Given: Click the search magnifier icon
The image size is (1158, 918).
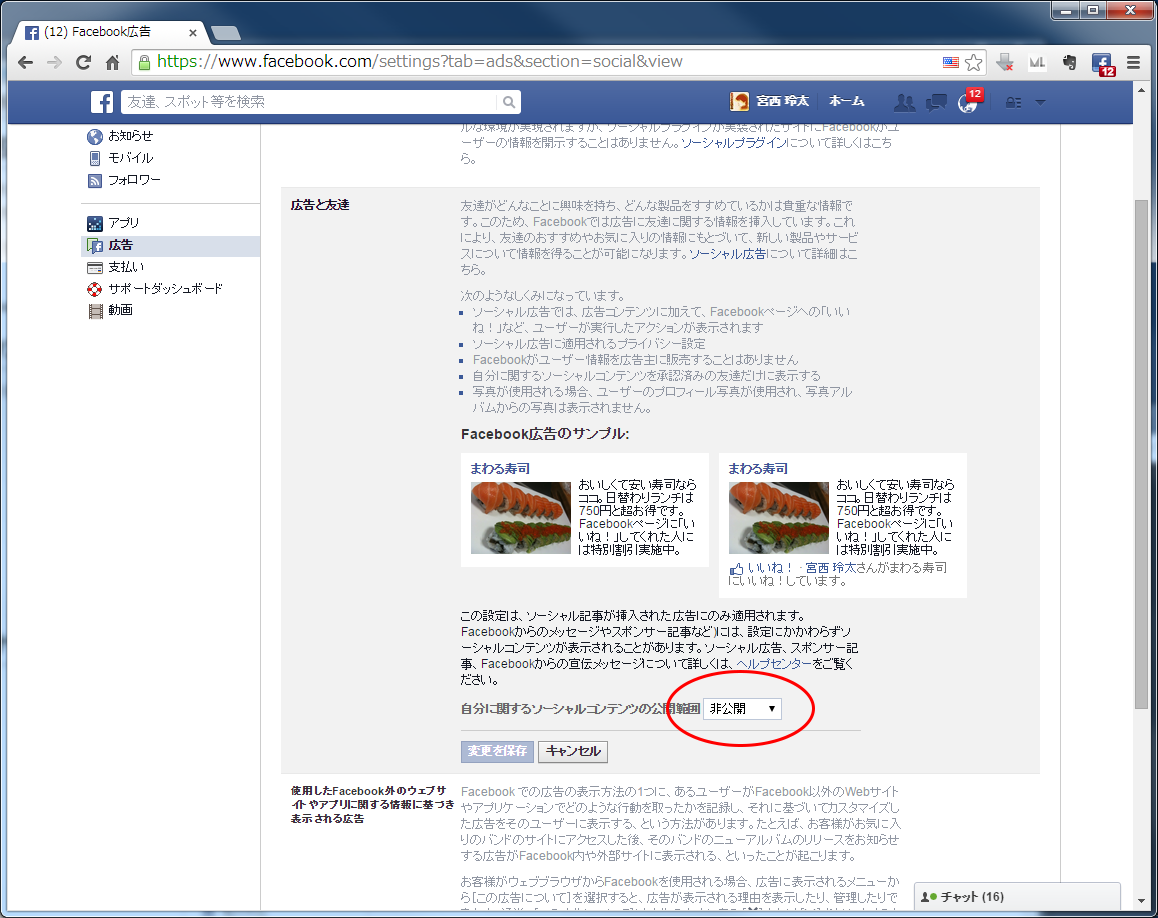Looking at the screenshot, I should [509, 102].
